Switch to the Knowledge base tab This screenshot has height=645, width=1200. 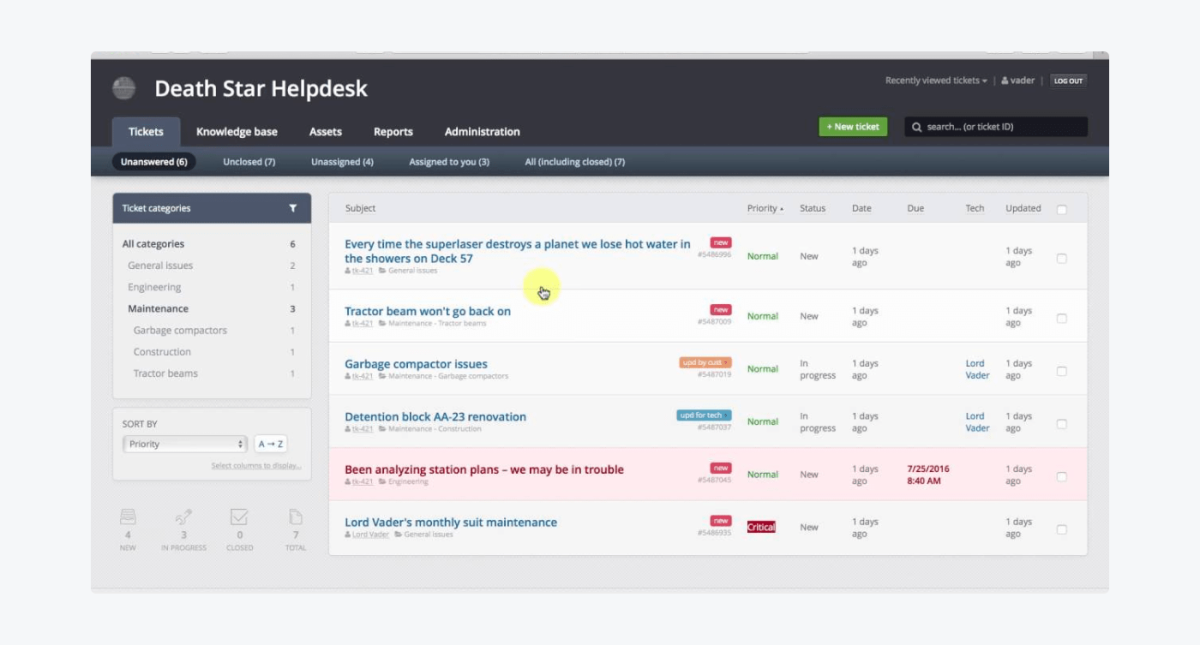[x=237, y=132]
